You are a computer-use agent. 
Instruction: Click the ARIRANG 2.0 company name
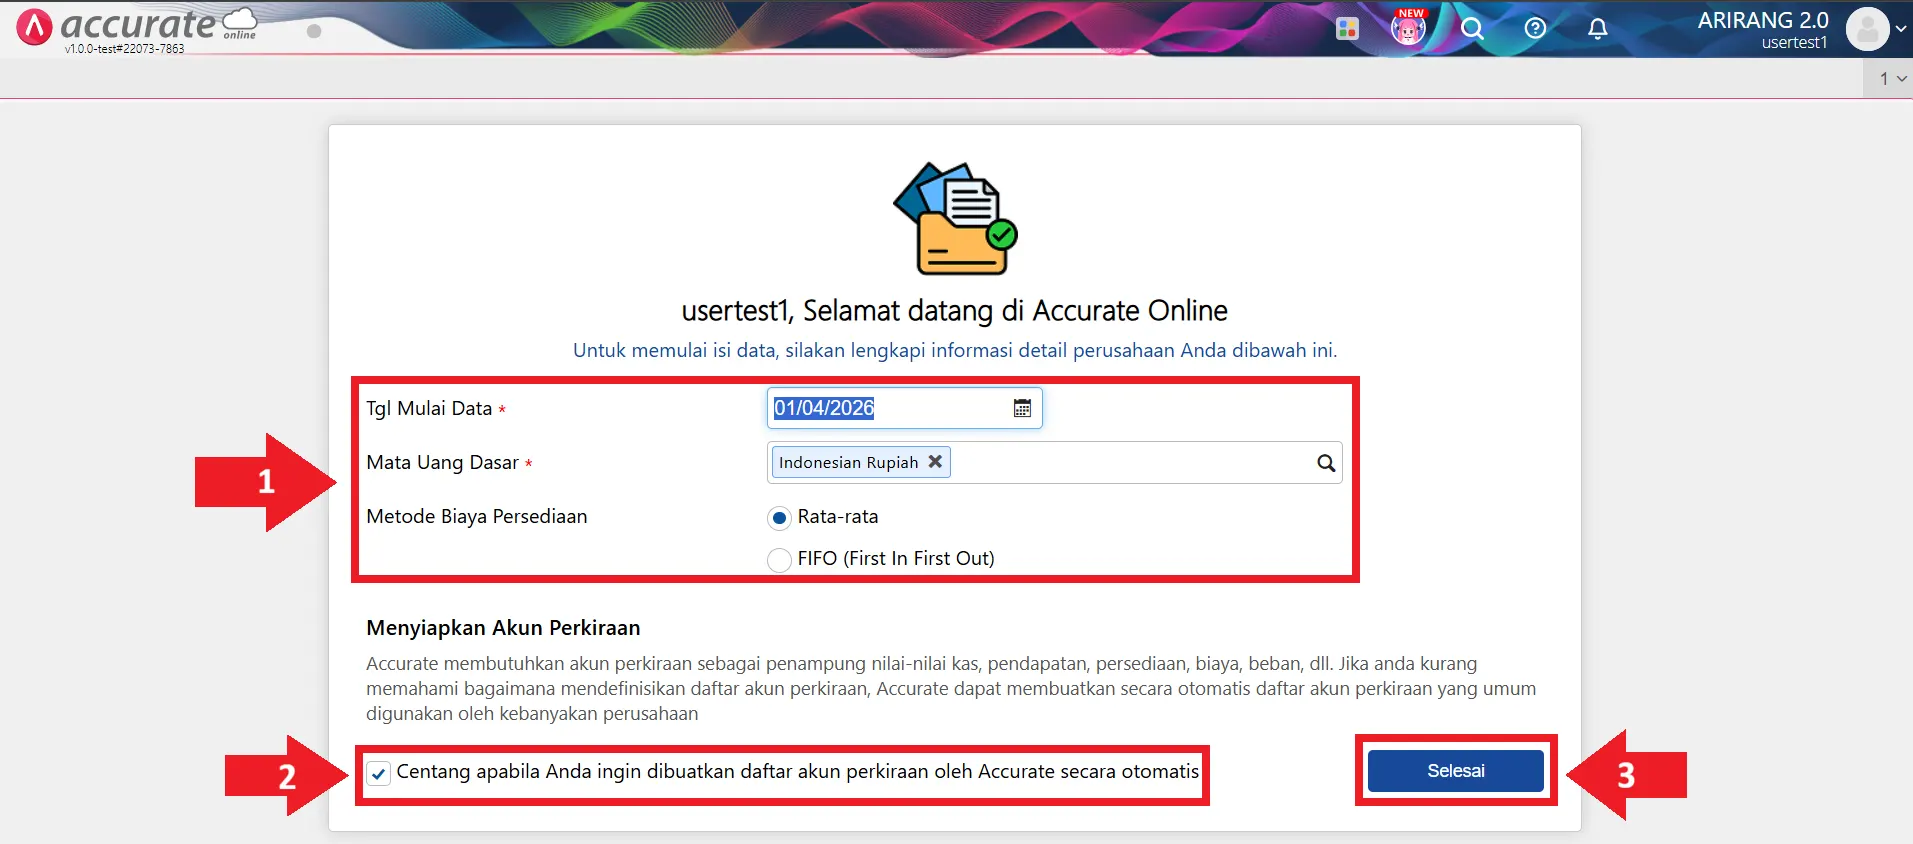pos(1762,20)
